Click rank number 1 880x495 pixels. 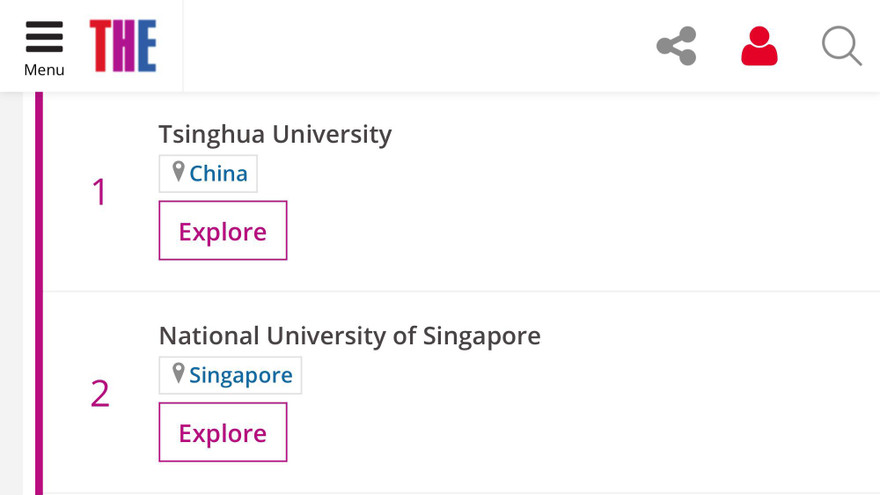tap(99, 192)
